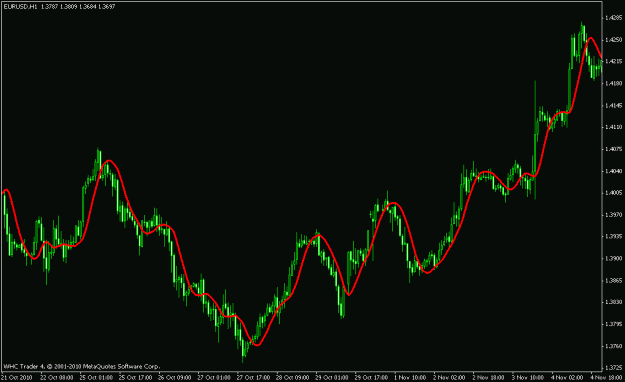Click the 1.3795 price axis label

click(613, 324)
